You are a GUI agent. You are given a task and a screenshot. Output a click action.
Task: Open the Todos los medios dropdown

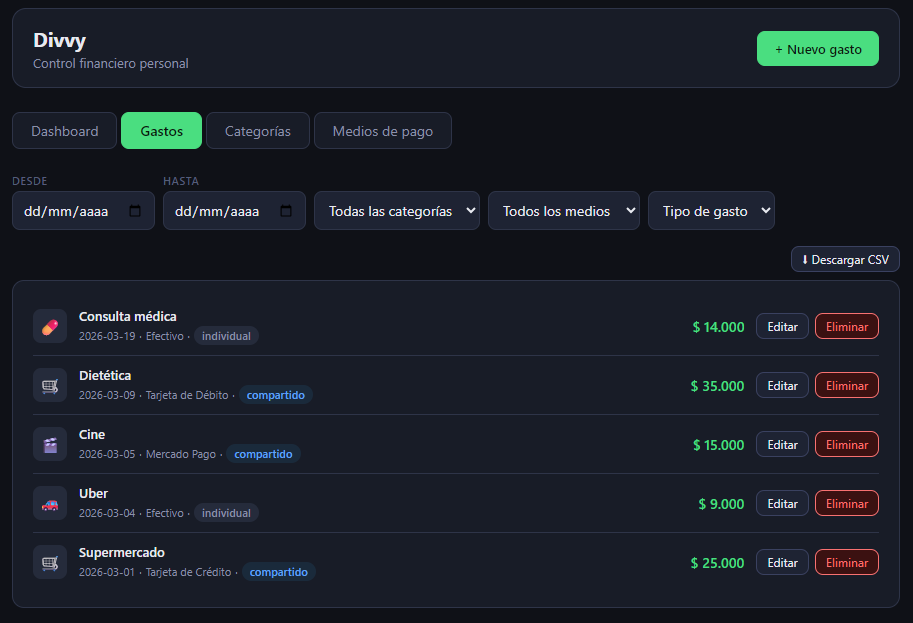point(563,211)
